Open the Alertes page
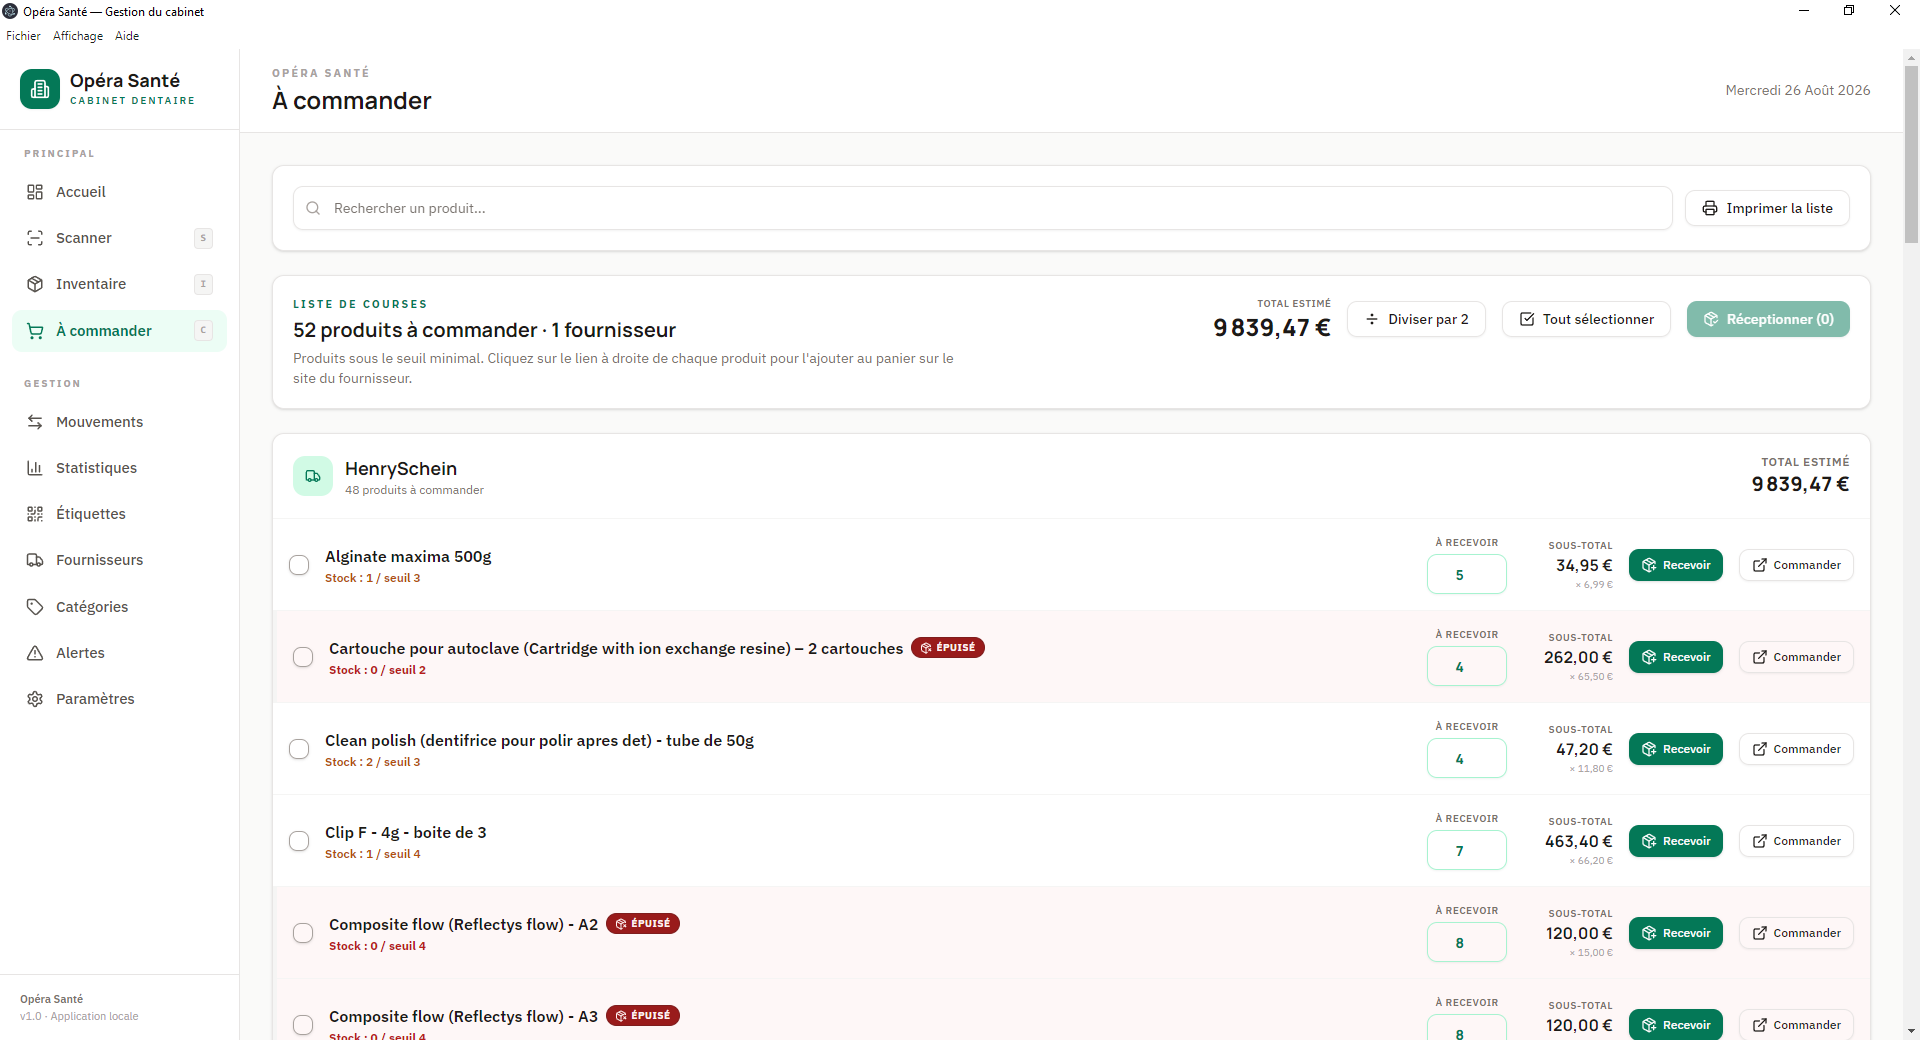Viewport: 1920px width, 1040px height. tap(119, 653)
